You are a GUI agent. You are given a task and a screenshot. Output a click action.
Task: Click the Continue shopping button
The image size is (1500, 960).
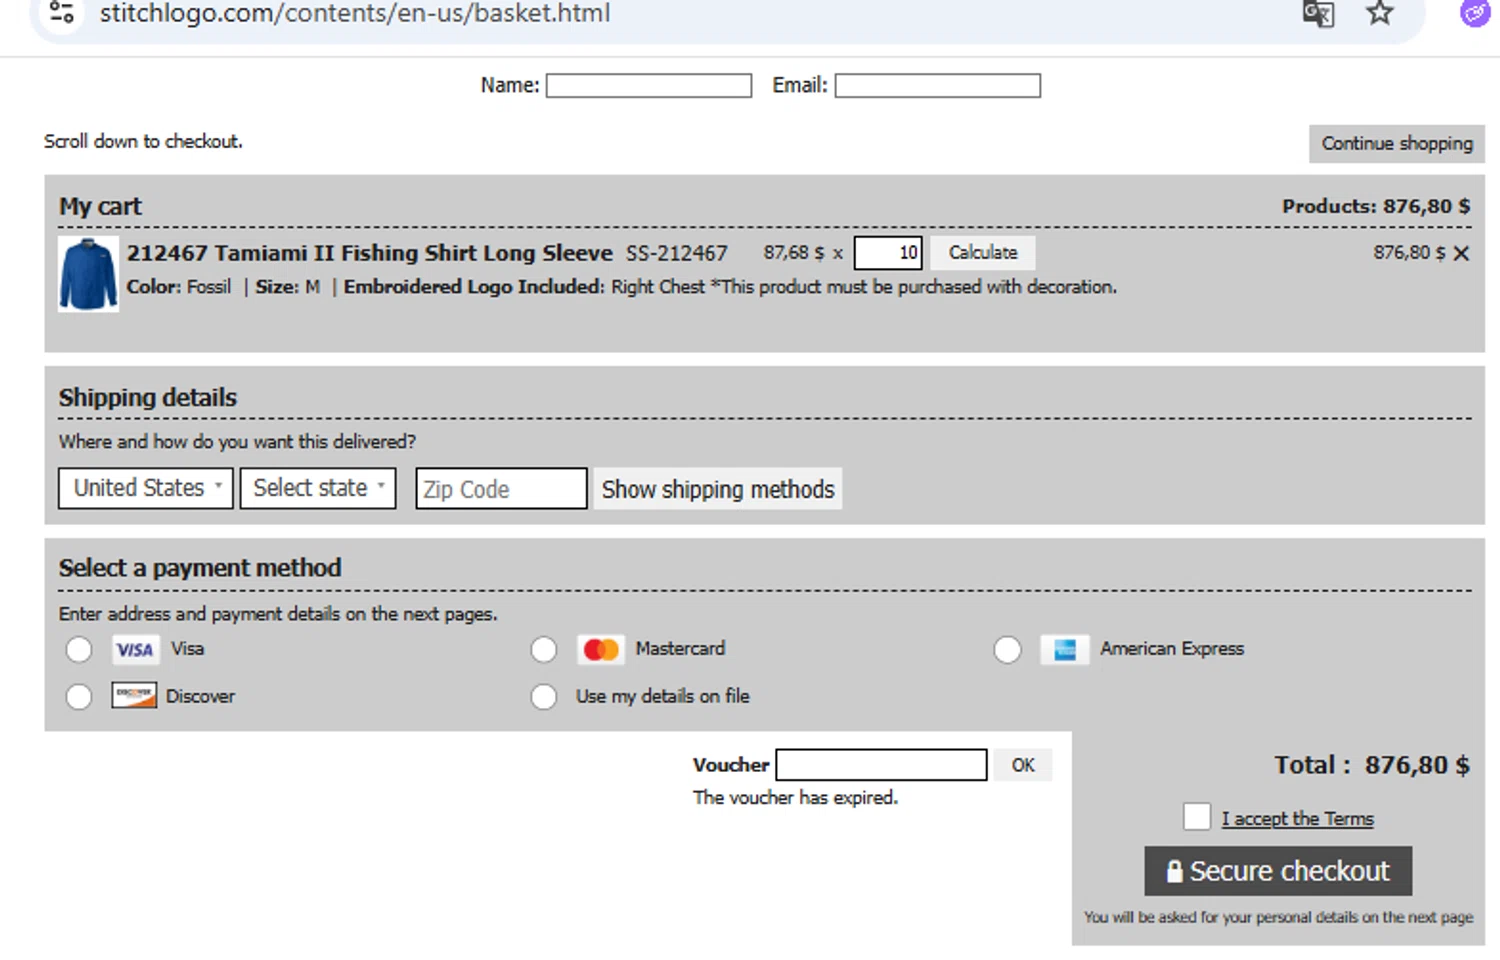pyautogui.click(x=1397, y=144)
